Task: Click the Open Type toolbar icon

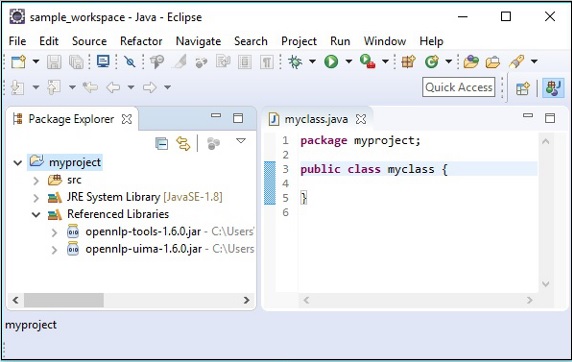Action: coord(471,62)
